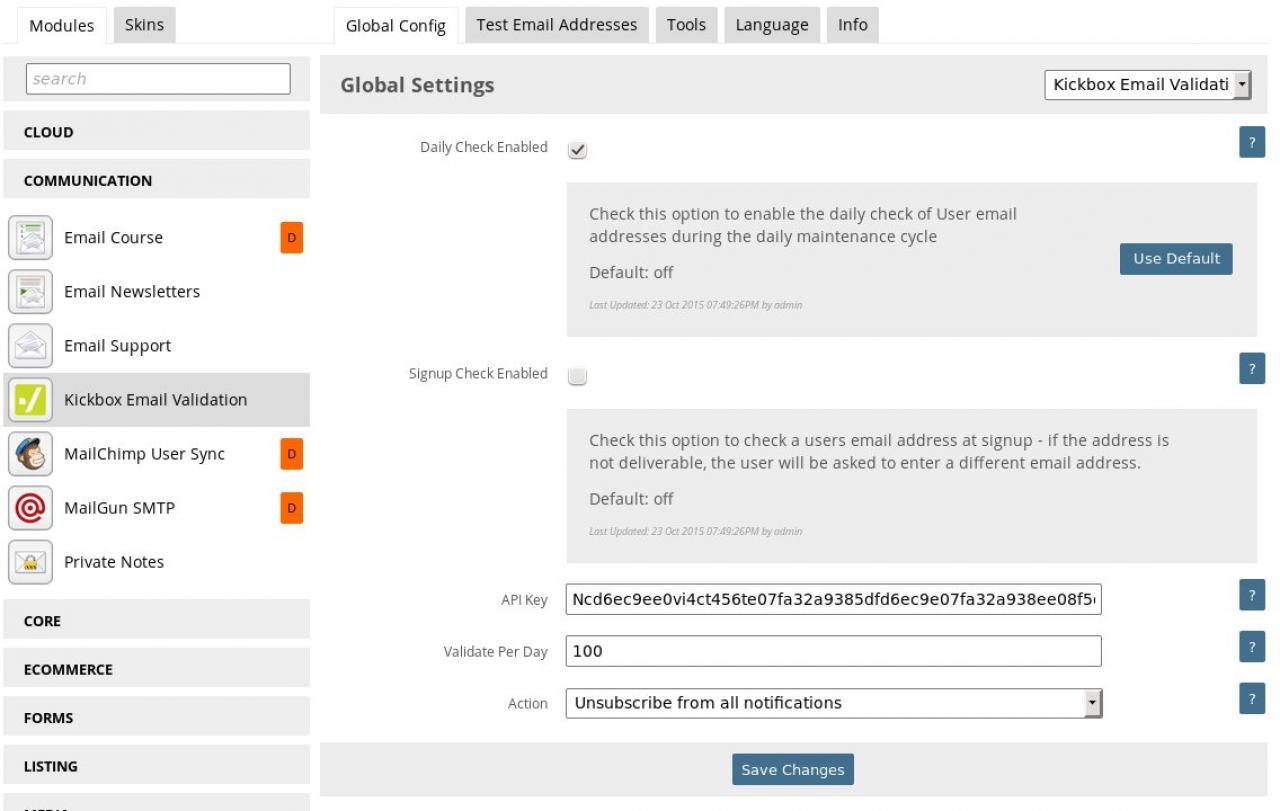
Task: Open the Email Course module icon
Action: pyautogui.click(x=30, y=238)
